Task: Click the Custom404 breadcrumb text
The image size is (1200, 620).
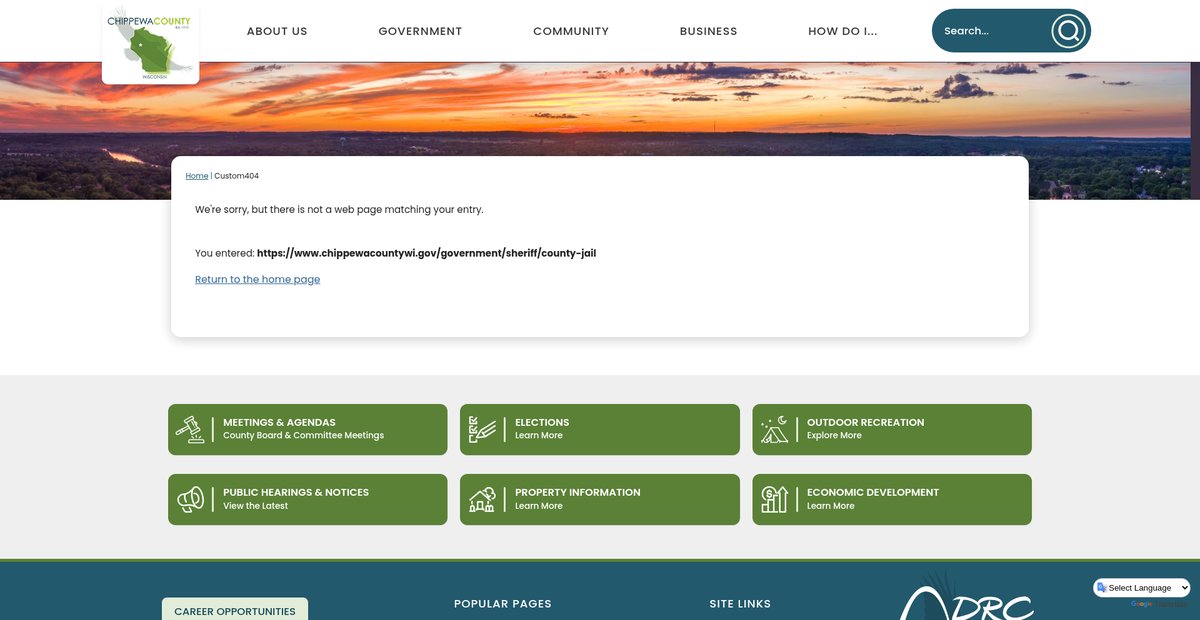Action: pyautogui.click(x=236, y=176)
